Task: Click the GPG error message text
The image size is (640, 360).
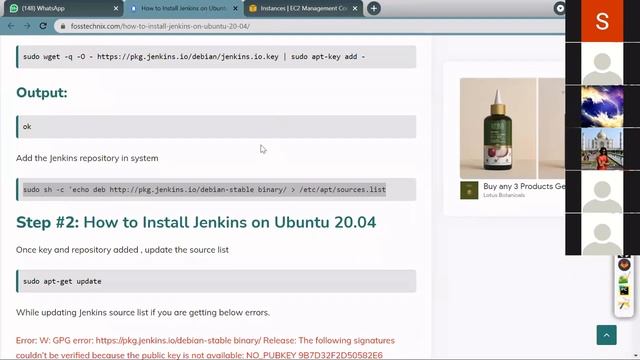Action: tap(205, 347)
